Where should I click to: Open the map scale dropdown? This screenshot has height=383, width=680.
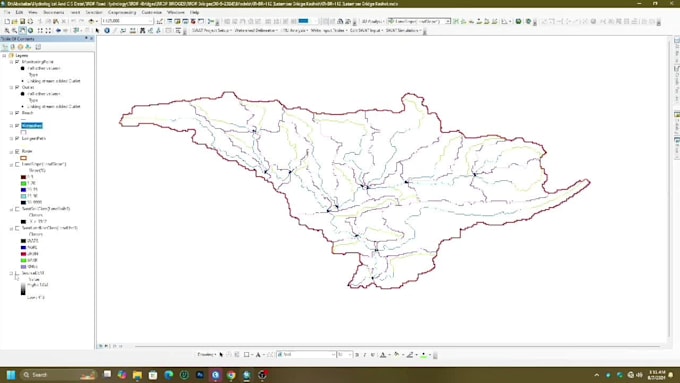click(150, 21)
